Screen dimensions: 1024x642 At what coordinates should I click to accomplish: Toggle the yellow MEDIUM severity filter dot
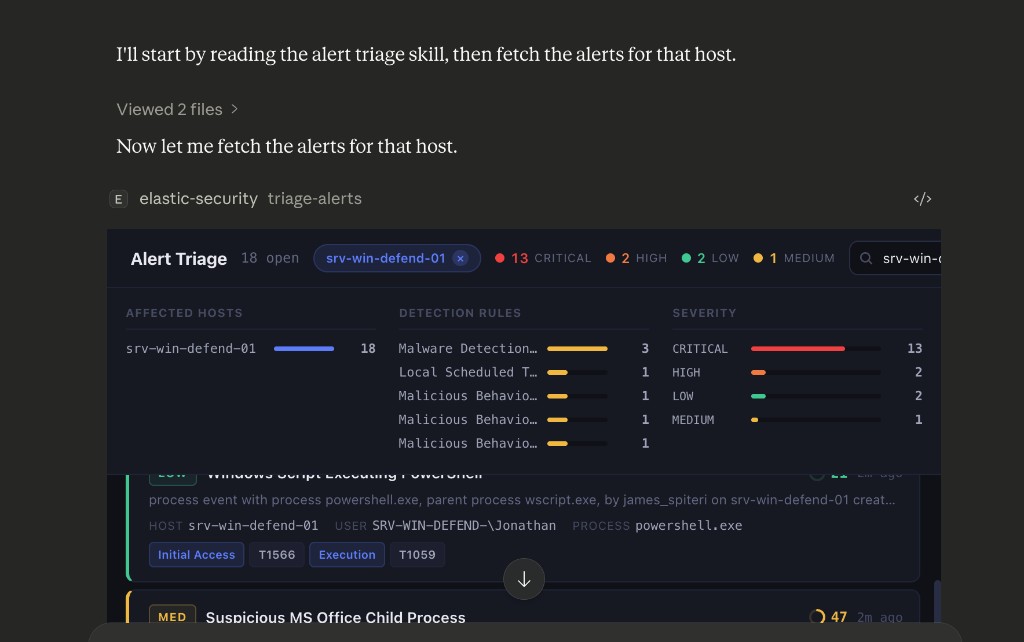[x=757, y=257]
